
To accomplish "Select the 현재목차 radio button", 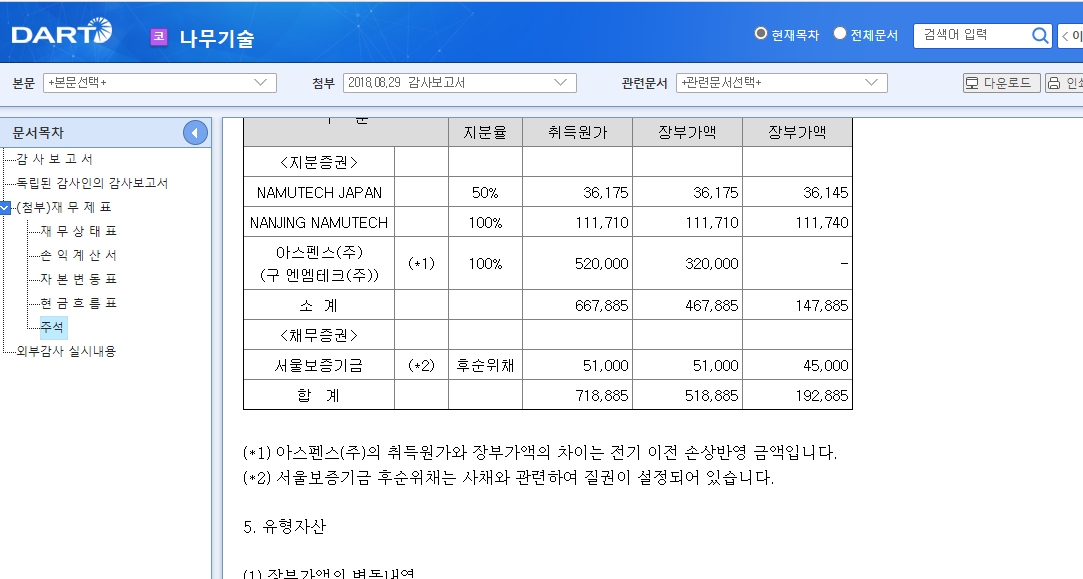I will (760, 33).
